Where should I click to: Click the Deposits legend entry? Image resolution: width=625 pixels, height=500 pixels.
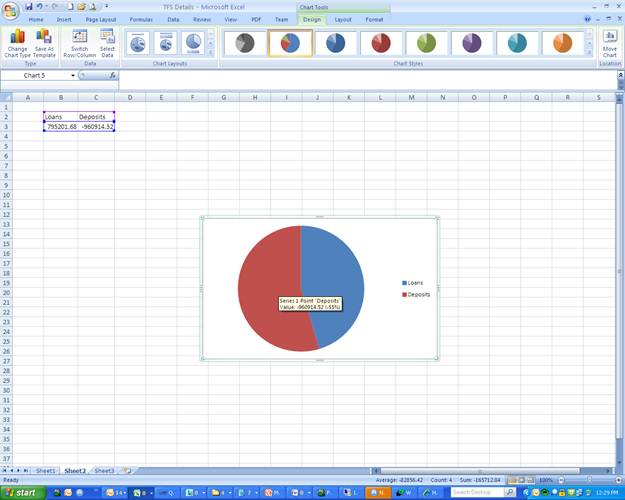click(x=416, y=295)
